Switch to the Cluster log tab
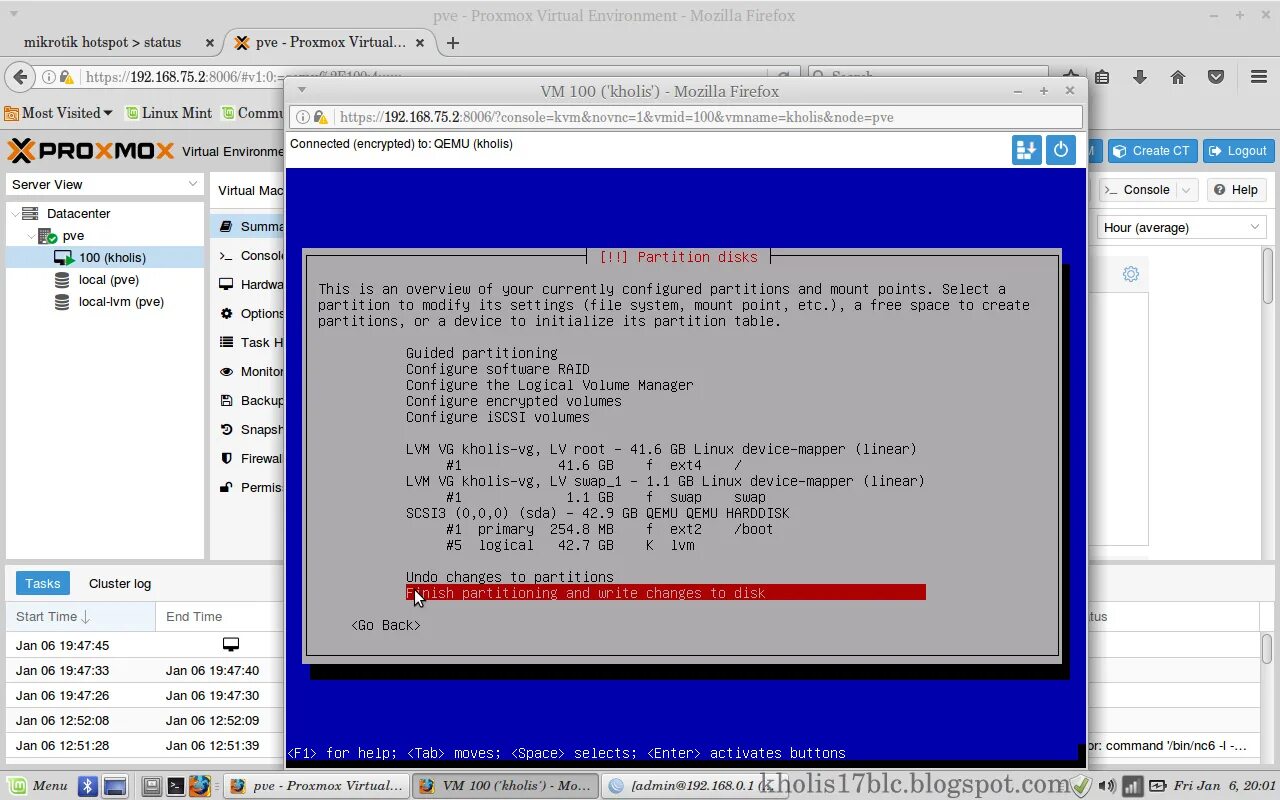 click(120, 584)
